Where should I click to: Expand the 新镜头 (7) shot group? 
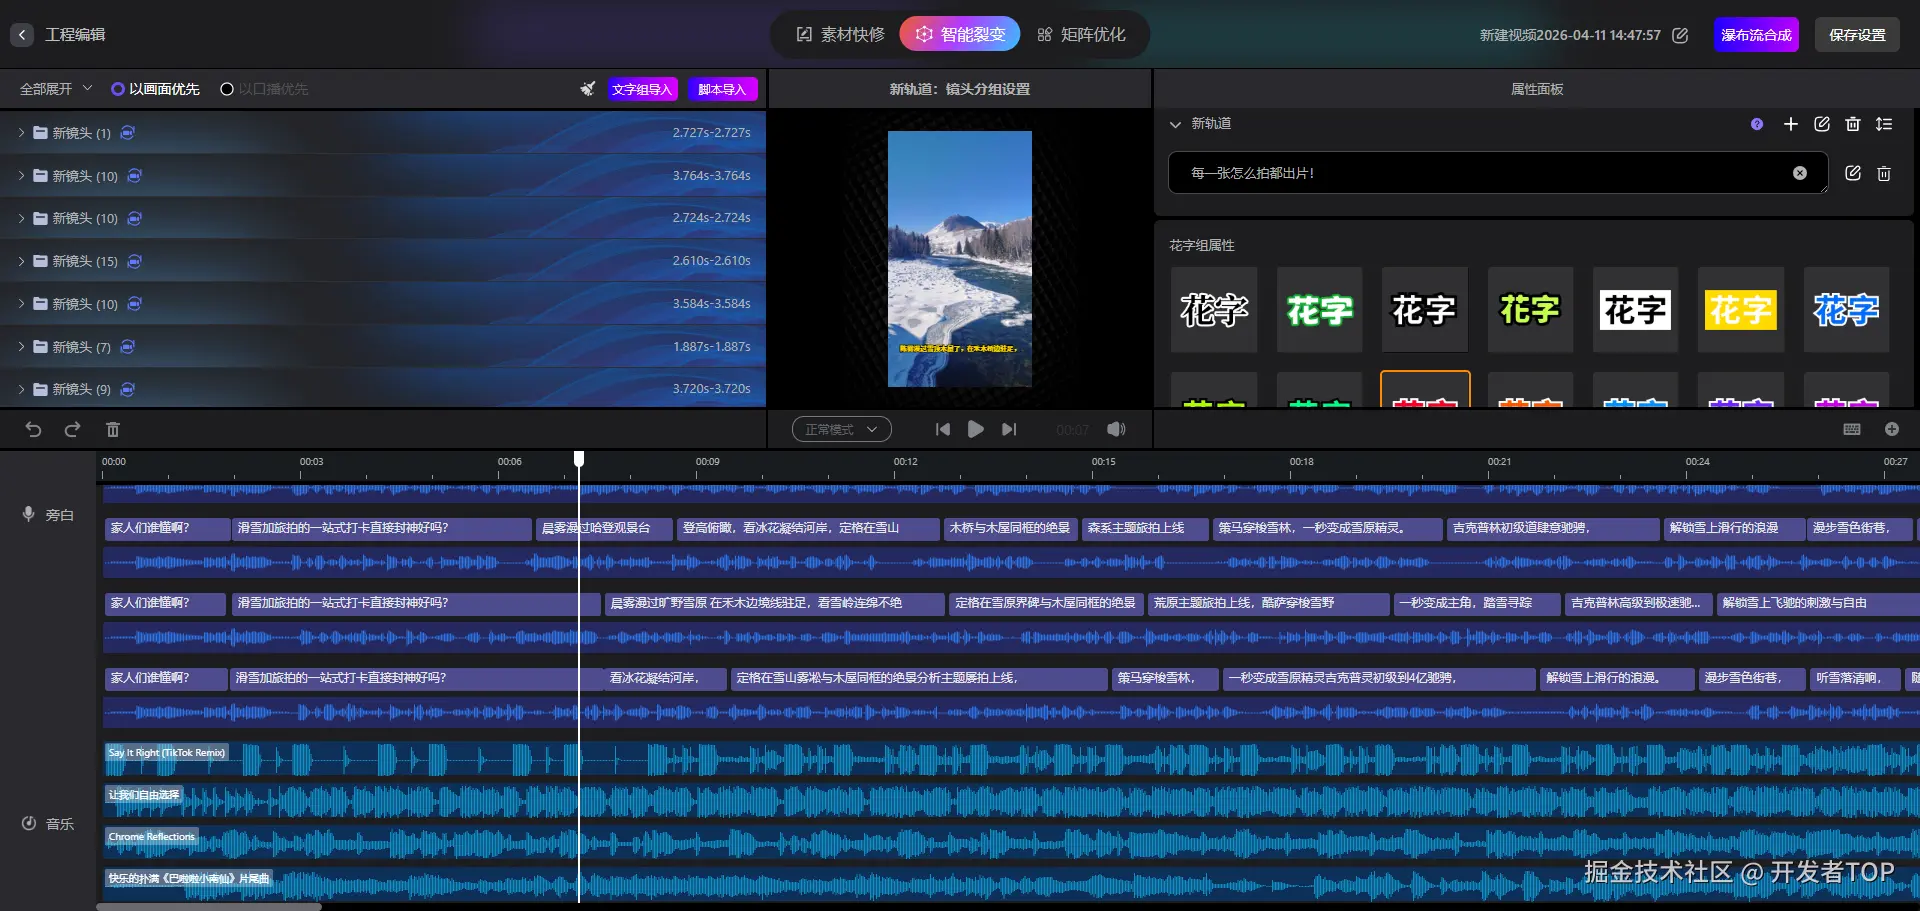pyautogui.click(x=21, y=347)
